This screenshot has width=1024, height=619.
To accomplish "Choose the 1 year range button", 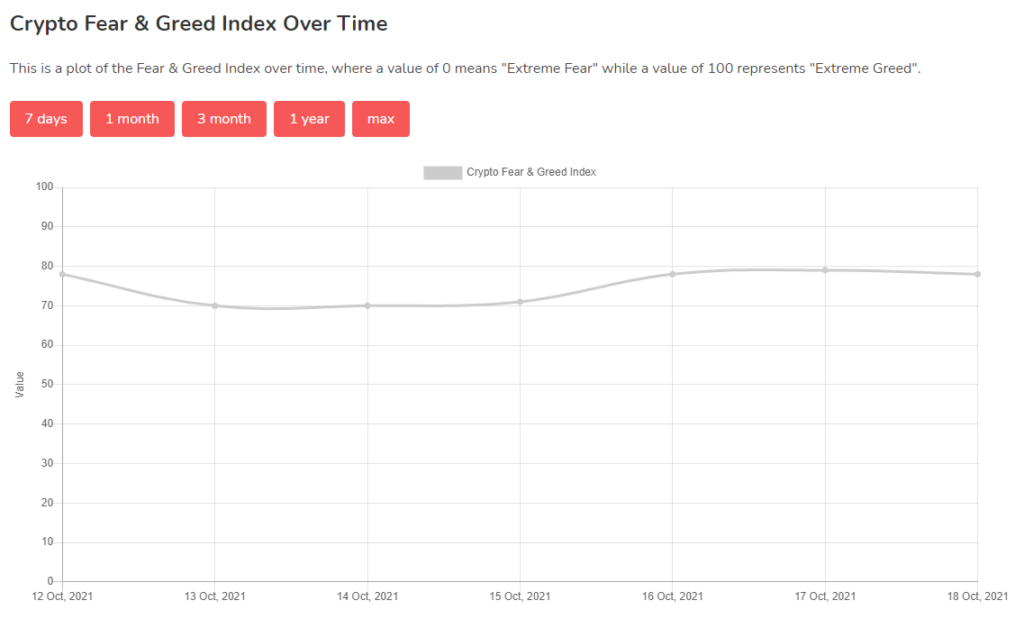I will point(310,119).
